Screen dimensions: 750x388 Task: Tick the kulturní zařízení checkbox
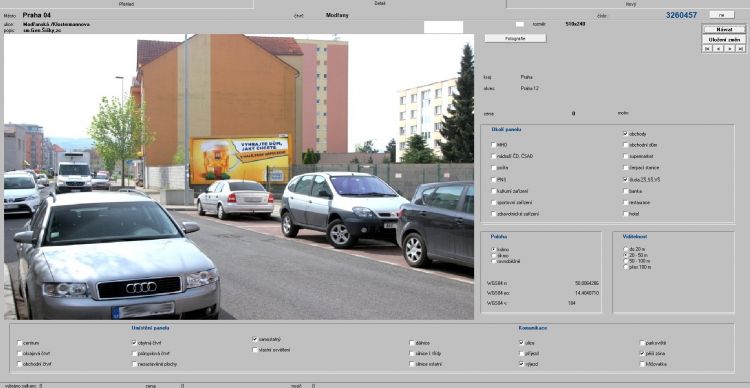494,191
